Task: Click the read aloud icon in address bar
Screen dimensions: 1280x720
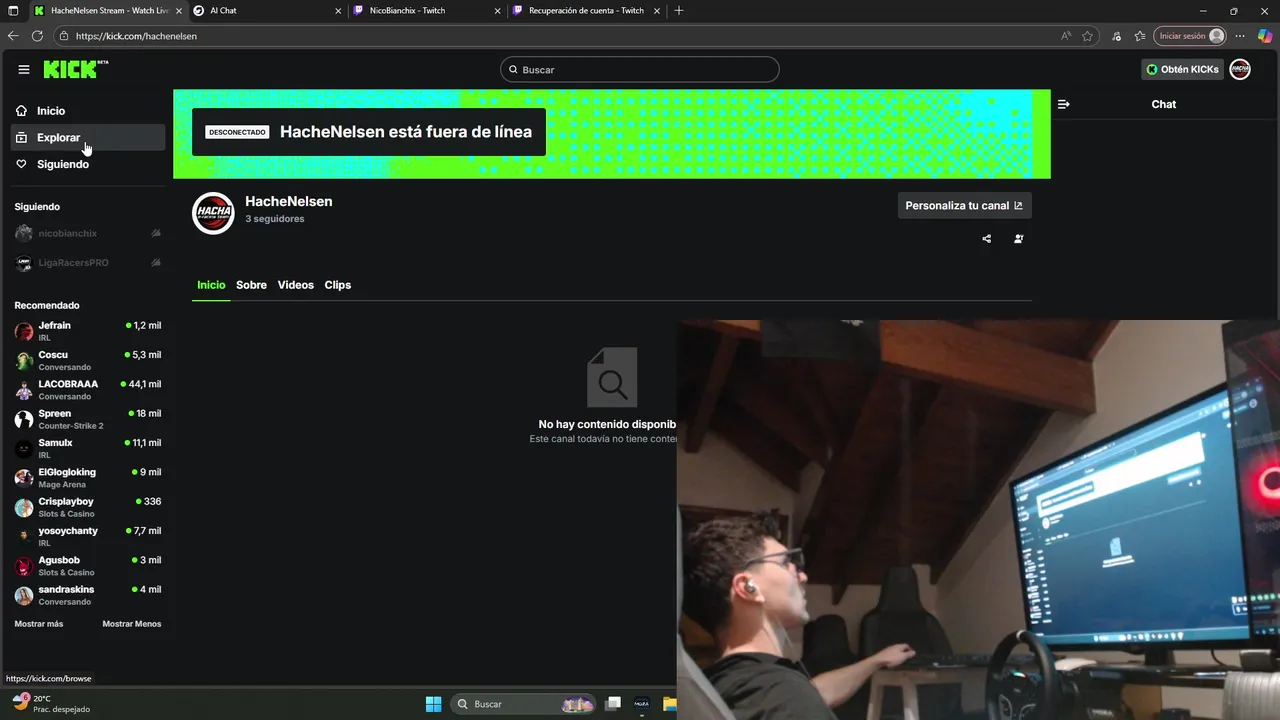Action: [x=1066, y=36]
